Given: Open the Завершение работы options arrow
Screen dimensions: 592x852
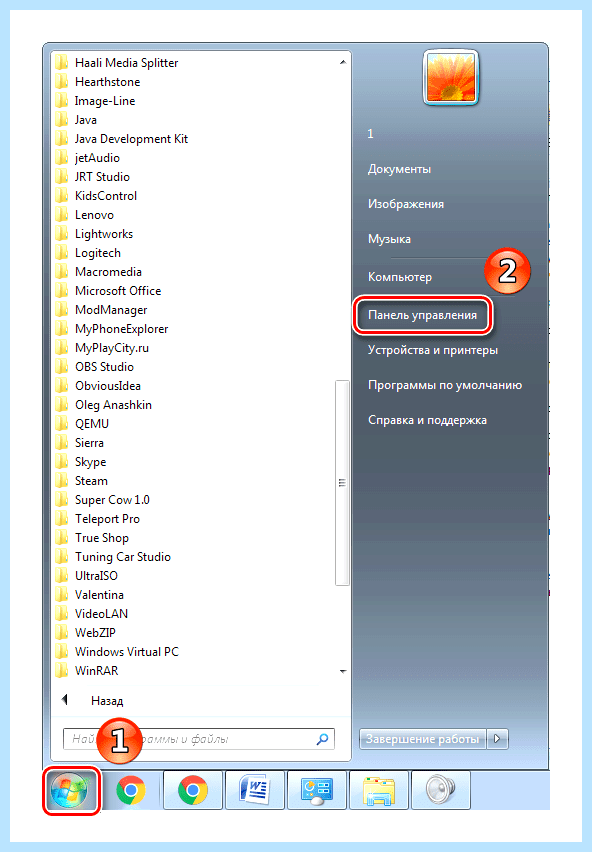Looking at the screenshot, I should click(x=497, y=739).
